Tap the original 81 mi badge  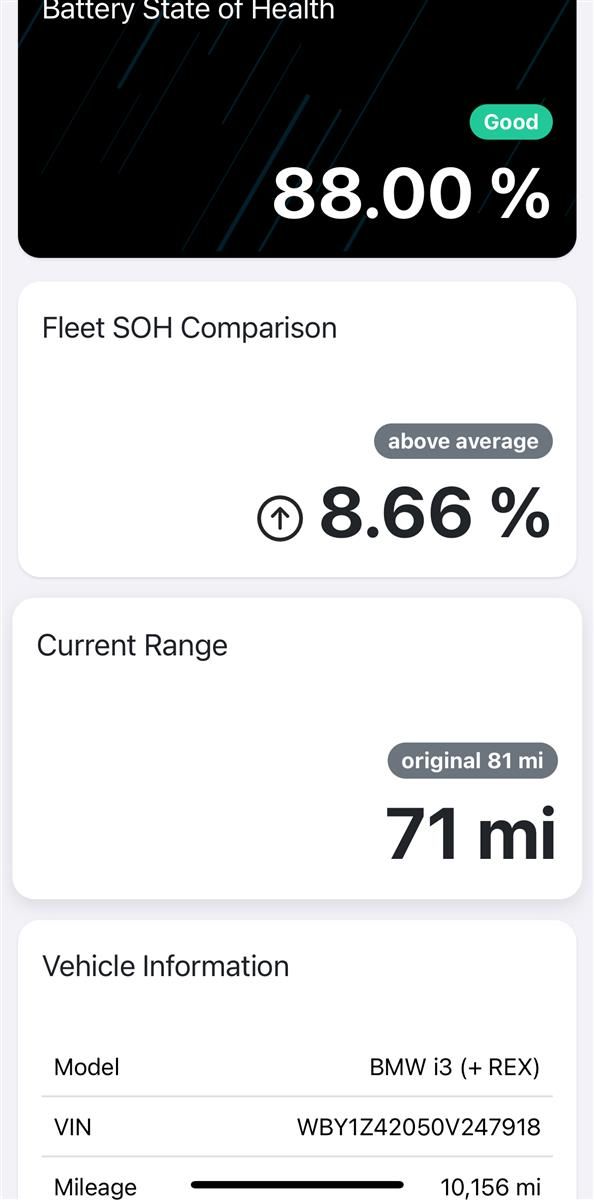coord(472,761)
